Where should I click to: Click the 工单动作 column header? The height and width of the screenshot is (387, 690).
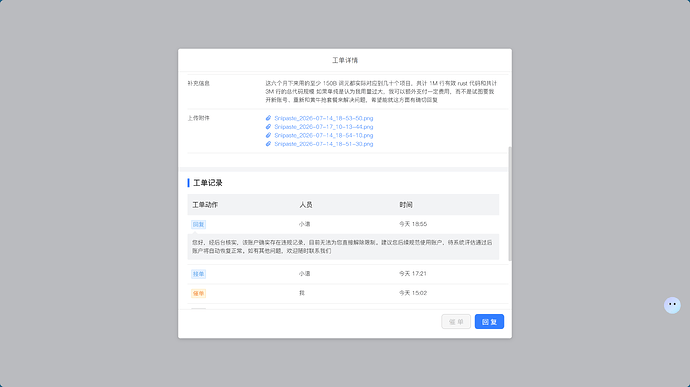point(205,205)
